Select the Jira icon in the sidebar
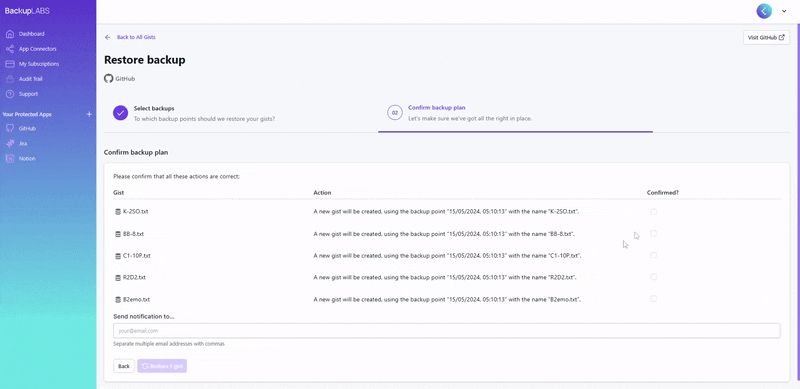 [x=9, y=143]
